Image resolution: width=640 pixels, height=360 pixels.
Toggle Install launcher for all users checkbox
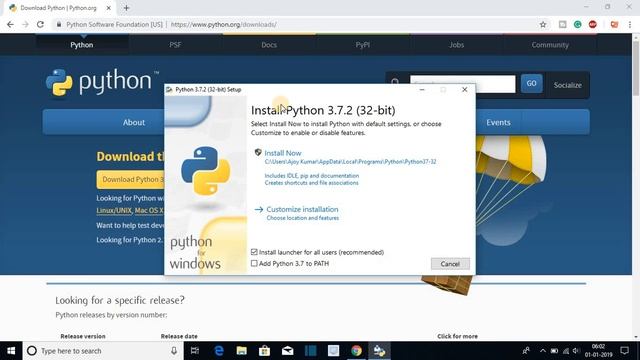(x=254, y=252)
